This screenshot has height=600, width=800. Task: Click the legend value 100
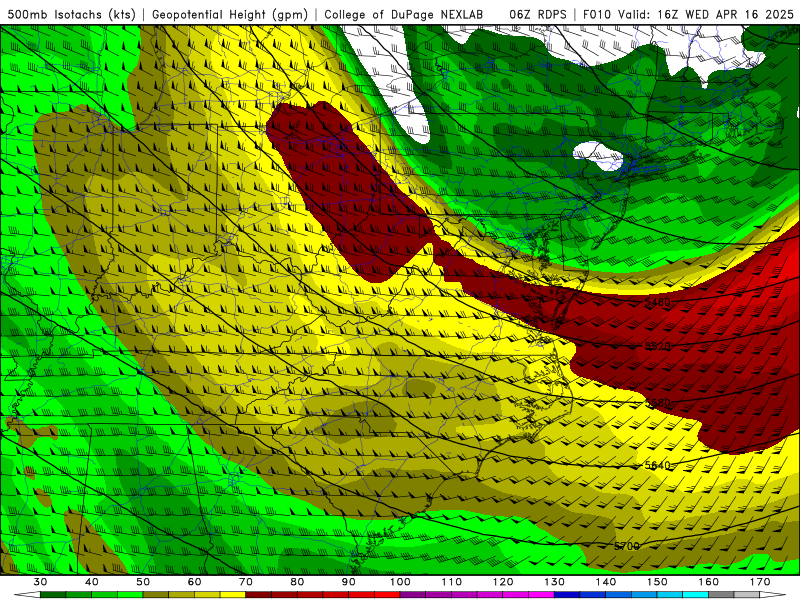click(401, 582)
